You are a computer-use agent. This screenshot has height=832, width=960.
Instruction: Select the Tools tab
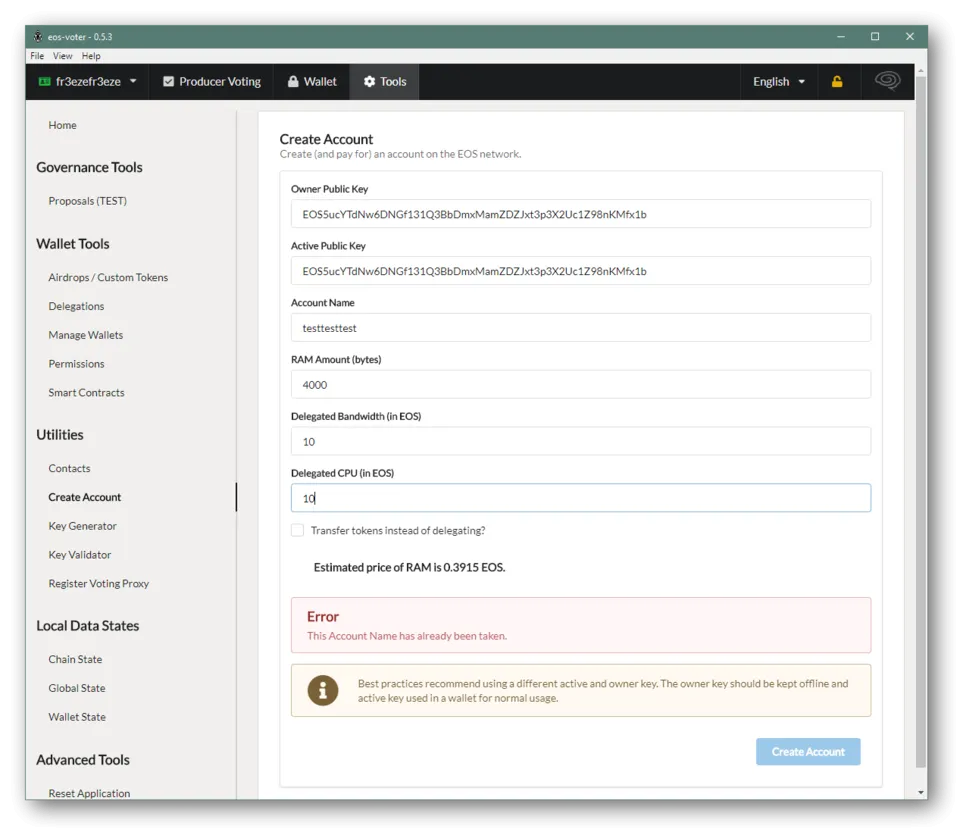(384, 81)
